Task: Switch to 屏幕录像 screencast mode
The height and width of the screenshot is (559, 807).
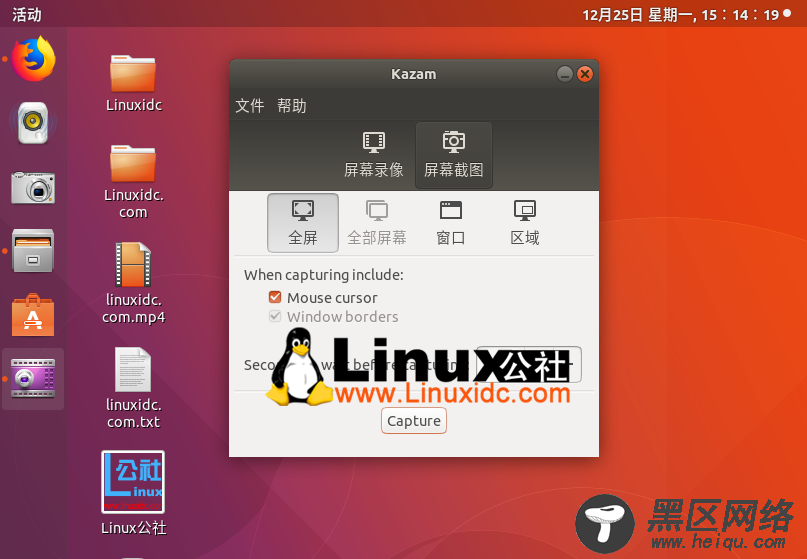Action: pyautogui.click(x=374, y=155)
